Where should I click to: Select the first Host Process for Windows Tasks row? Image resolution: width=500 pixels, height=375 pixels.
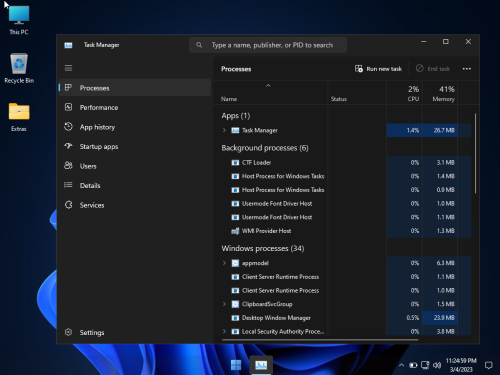pos(343,176)
